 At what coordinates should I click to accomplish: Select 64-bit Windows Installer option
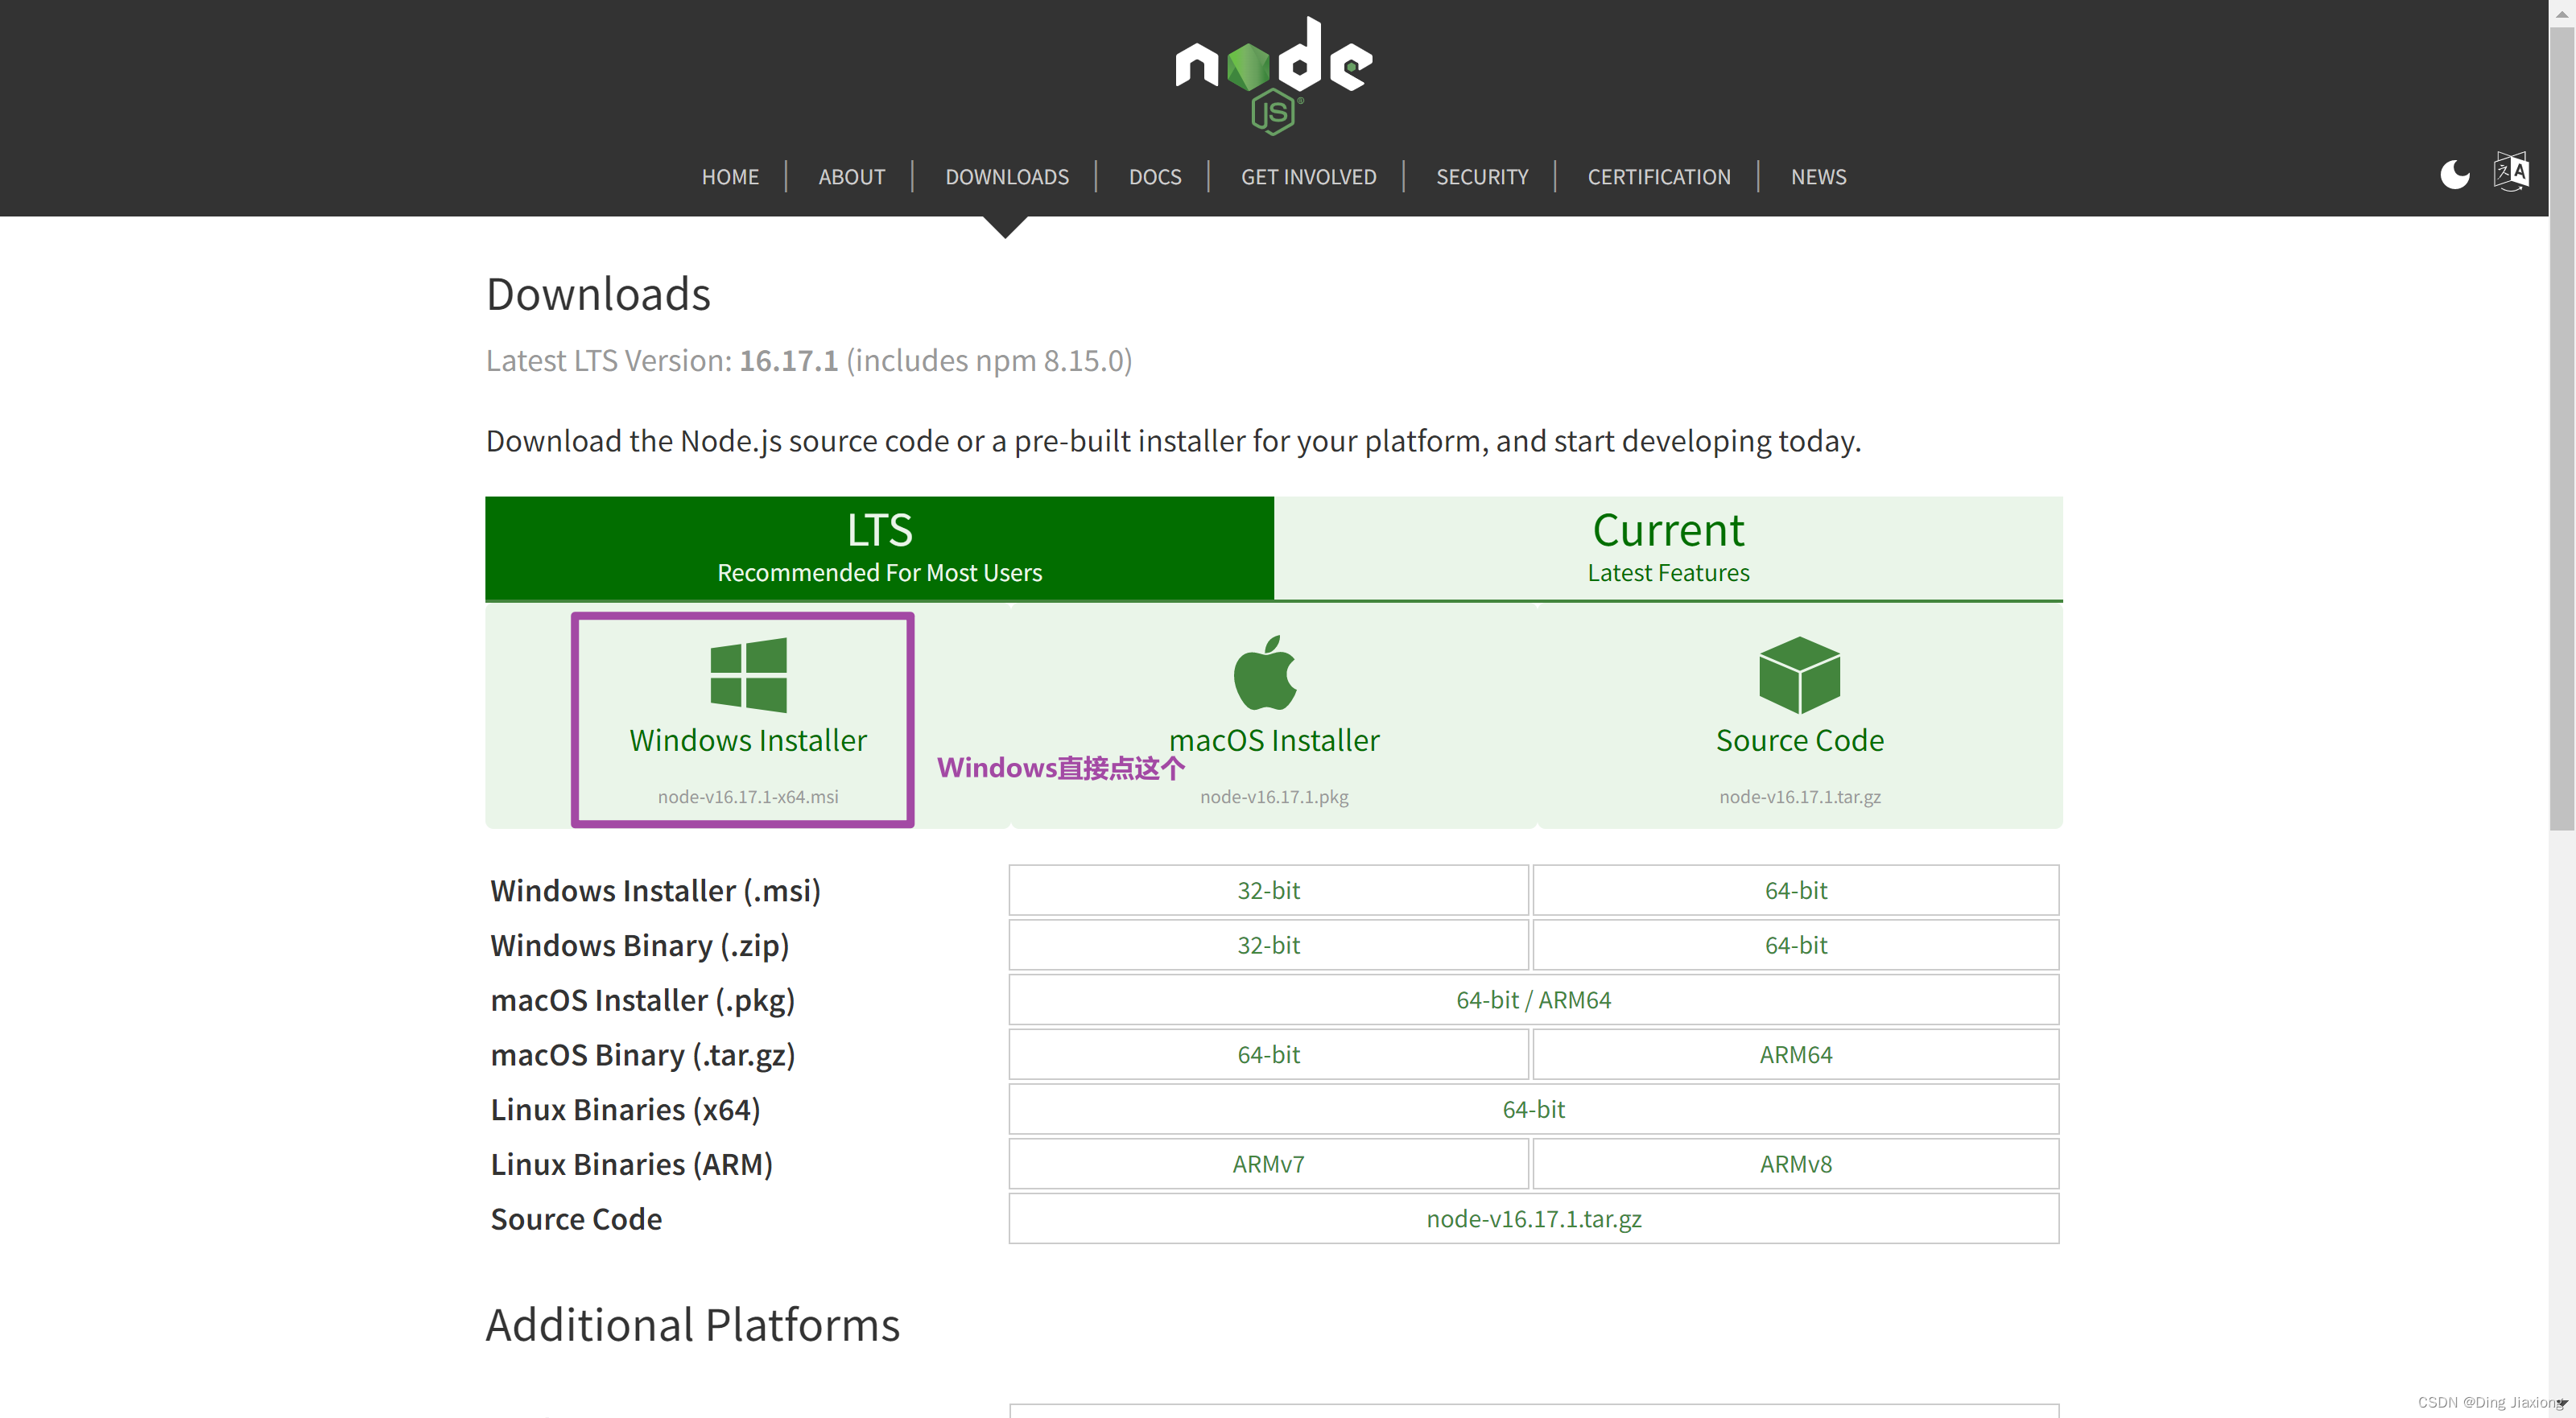tap(1795, 889)
